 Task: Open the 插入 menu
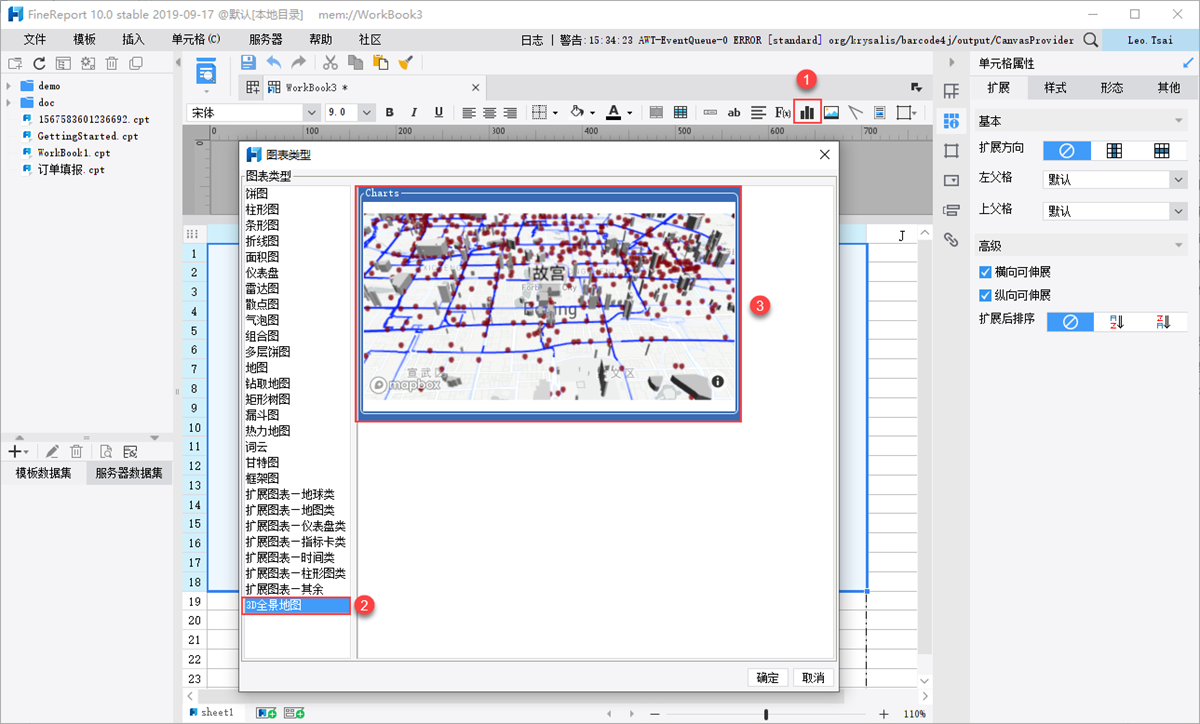point(133,39)
